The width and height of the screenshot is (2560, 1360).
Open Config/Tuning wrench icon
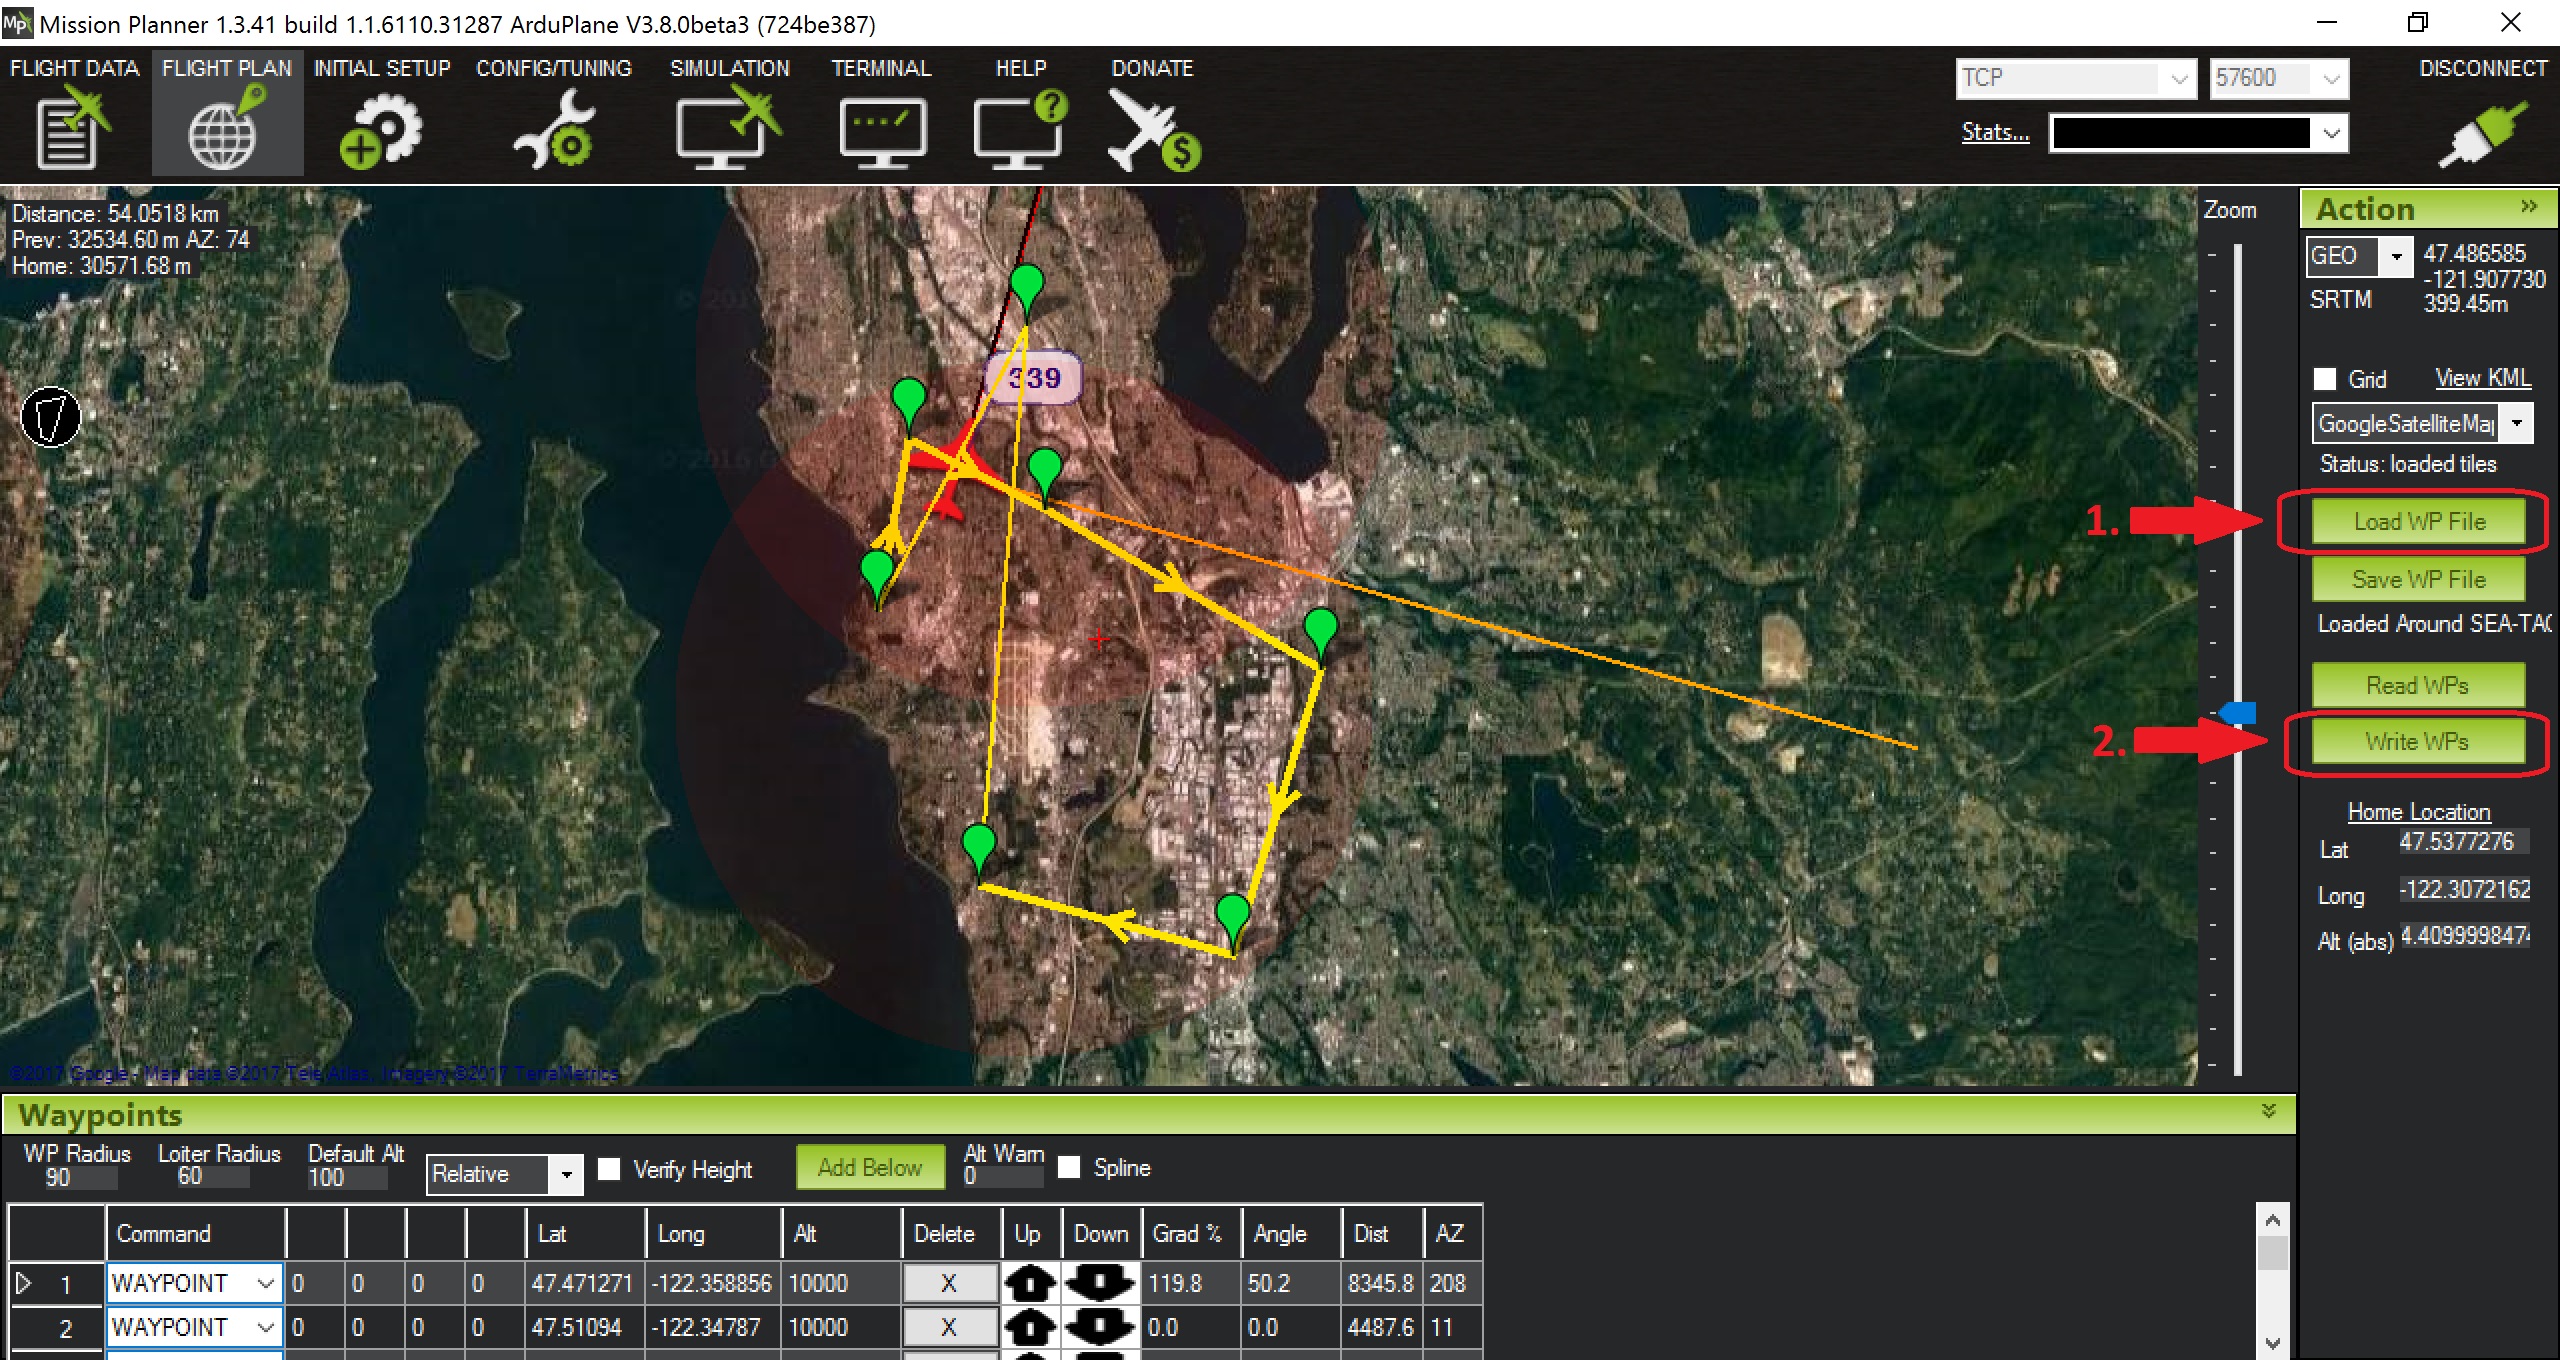554,130
